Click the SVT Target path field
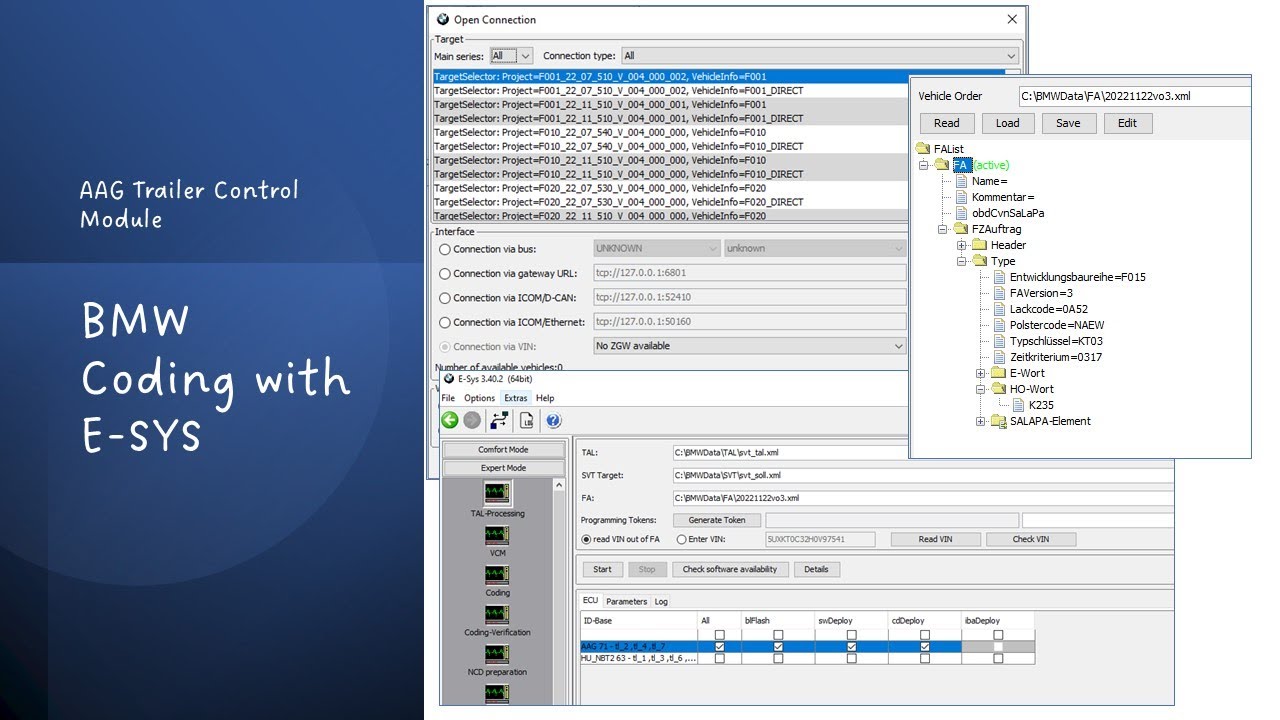 click(x=923, y=475)
